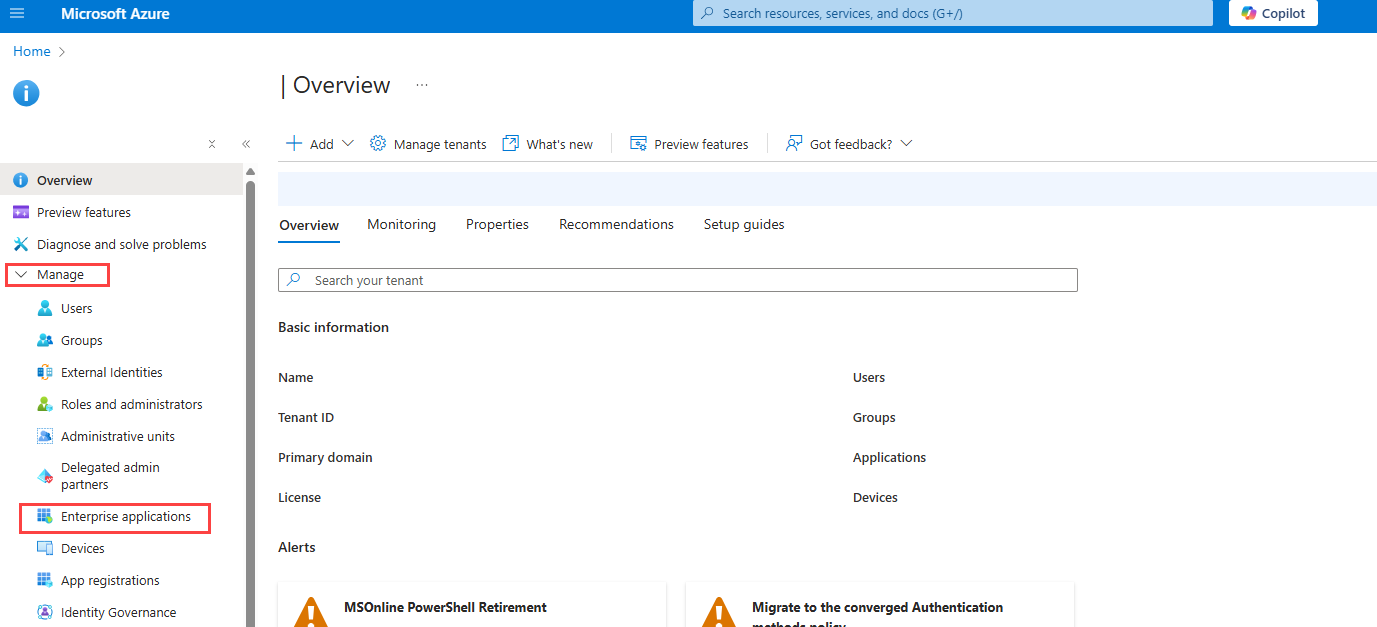1377x627 pixels.
Task: Click the magnifier icon in tenant search box
Action: pos(294,280)
